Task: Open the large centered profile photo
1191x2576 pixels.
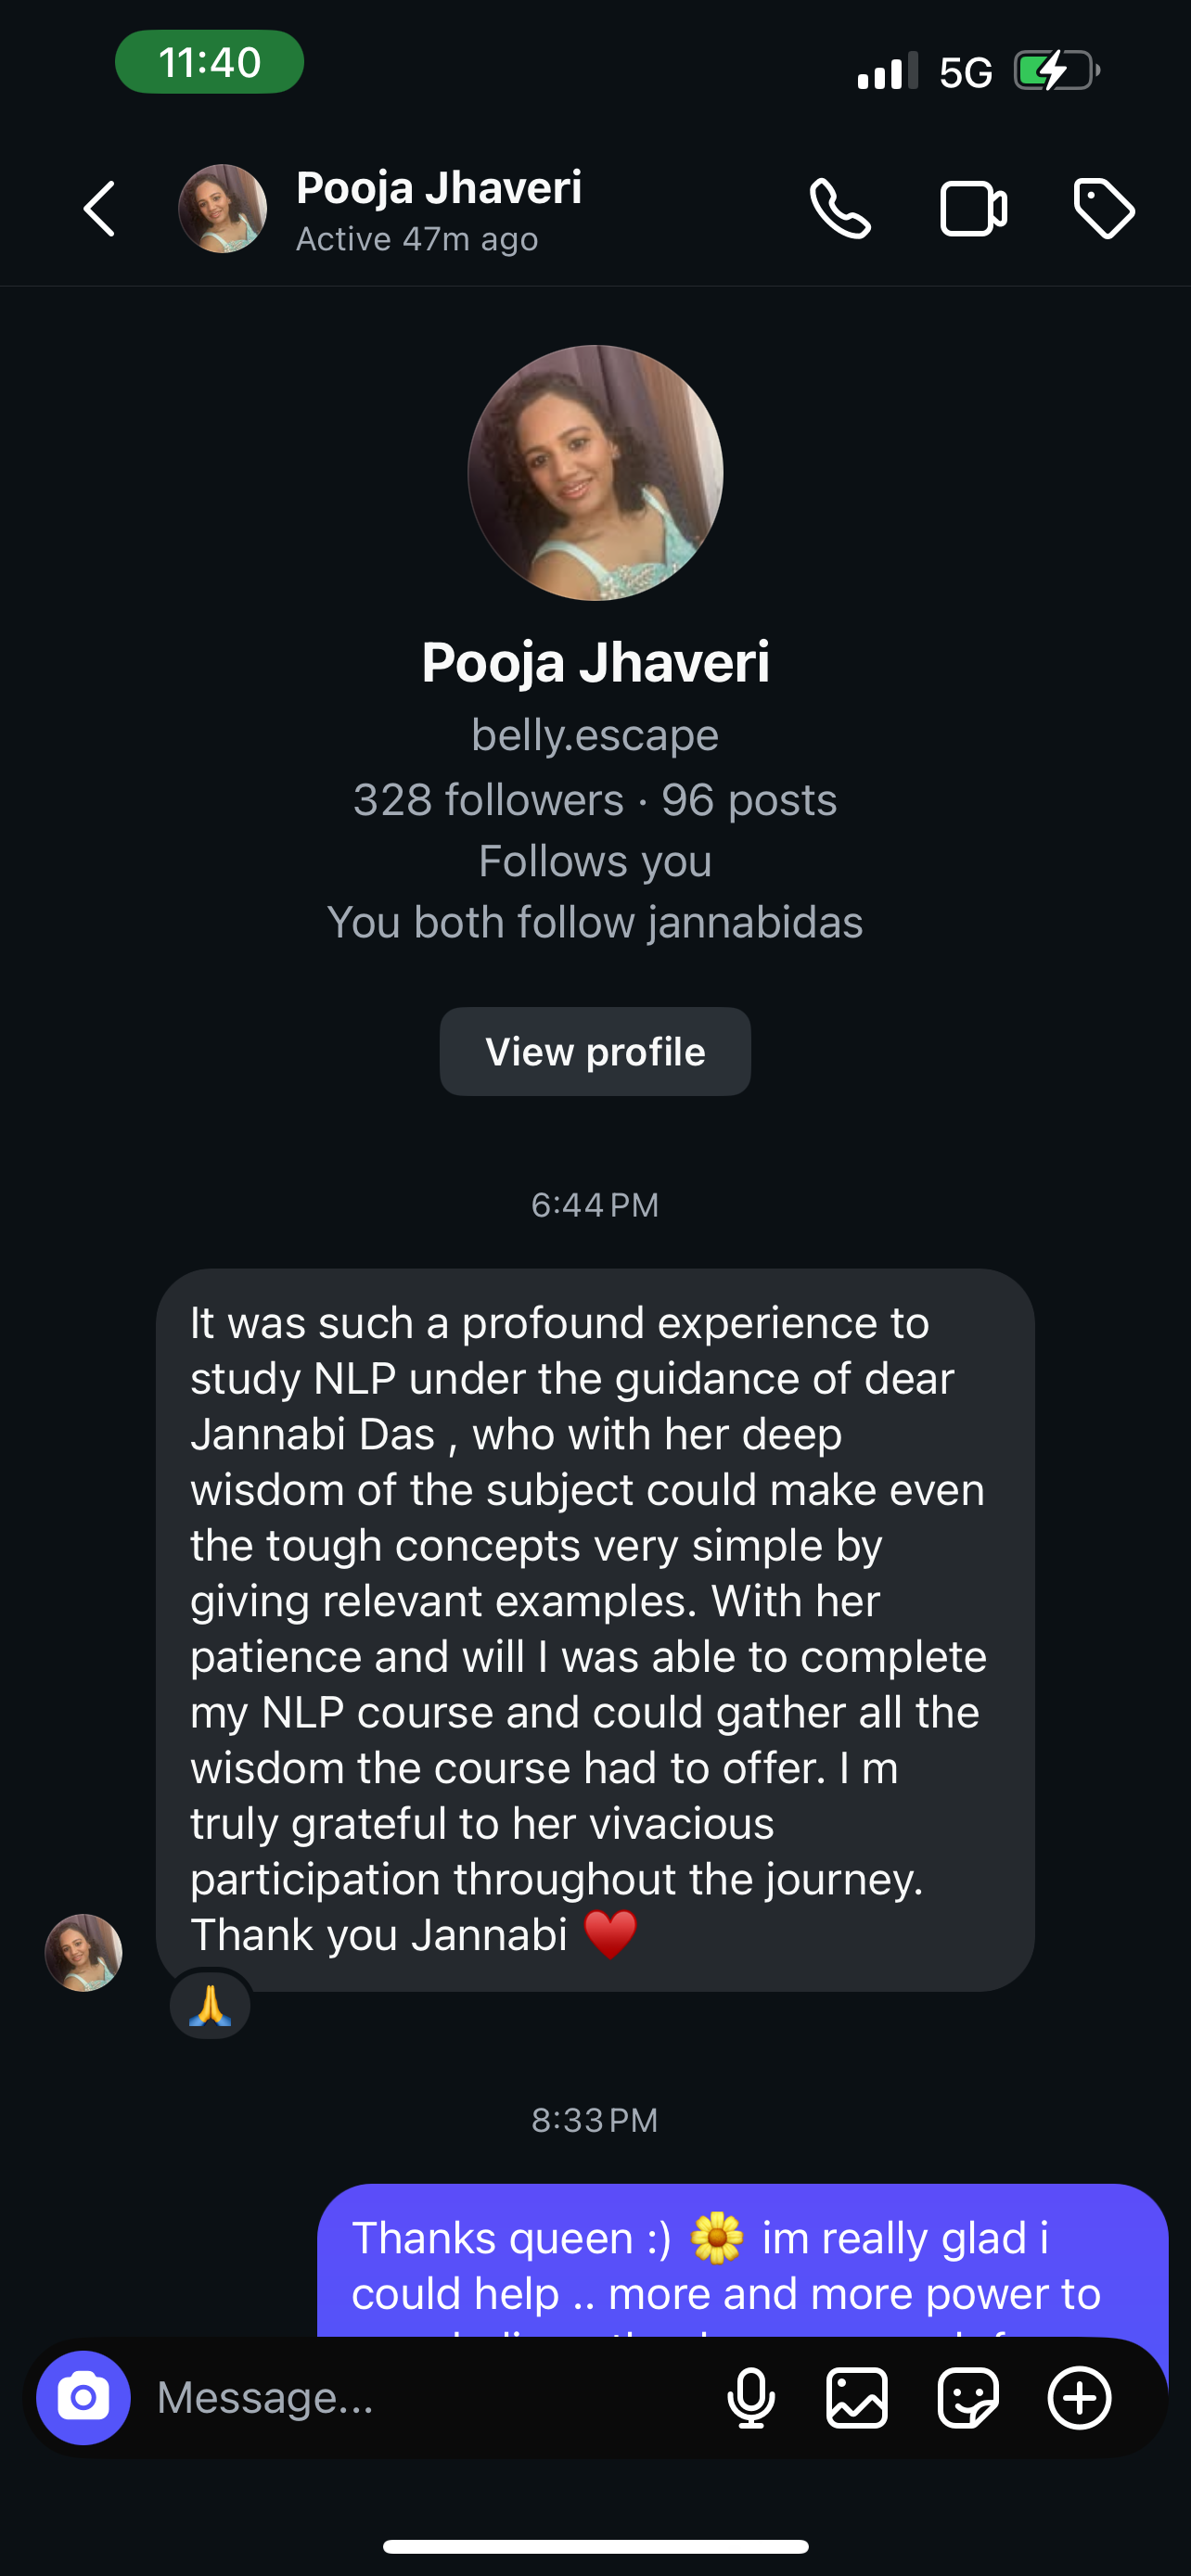Action: pos(595,473)
